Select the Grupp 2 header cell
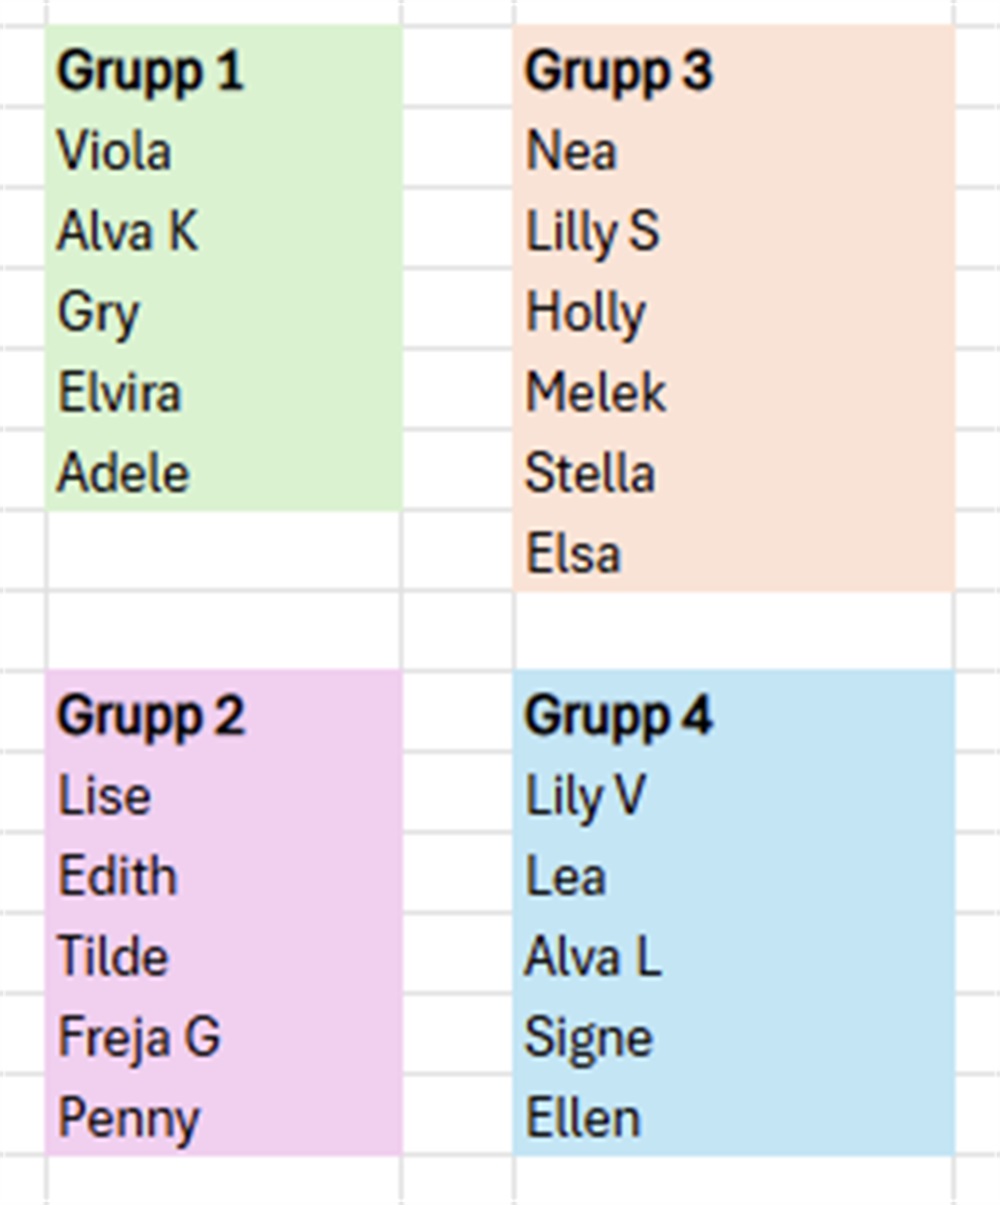The height and width of the screenshot is (1205, 1000). click(x=150, y=716)
